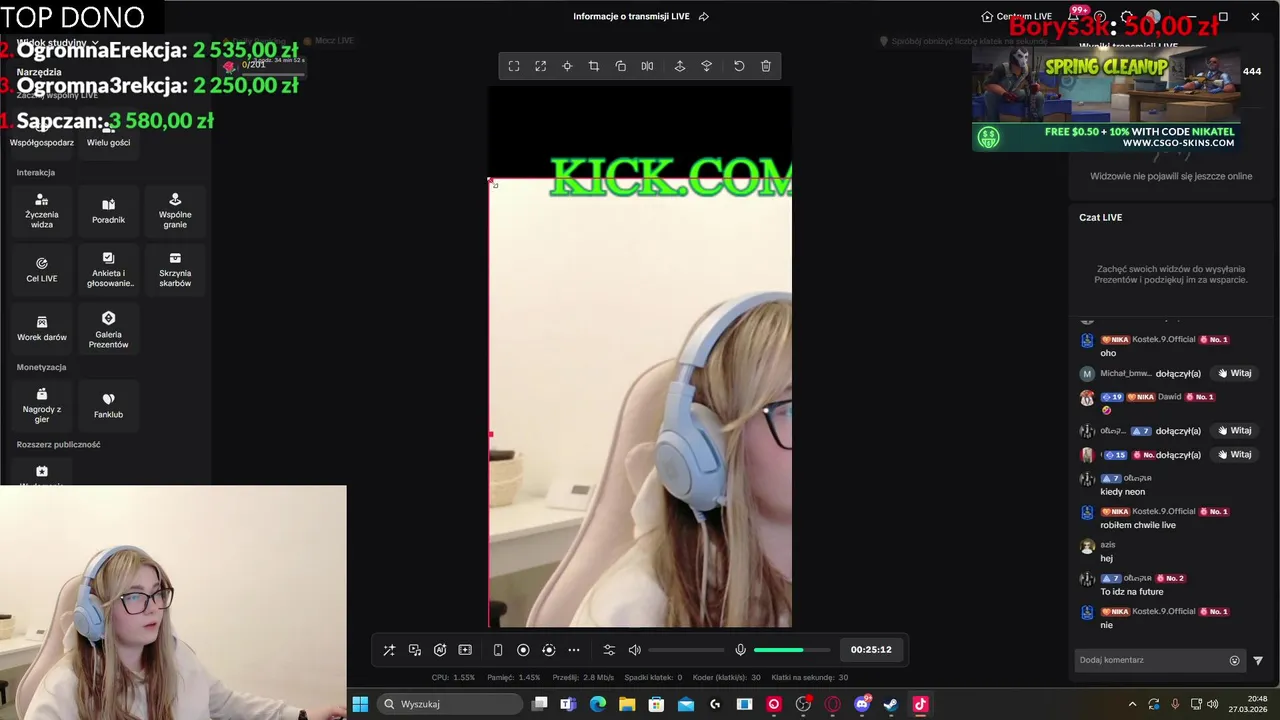1280x720 pixels.
Task: Open the Cel LIVE tool
Action: click(x=42, y=270)
